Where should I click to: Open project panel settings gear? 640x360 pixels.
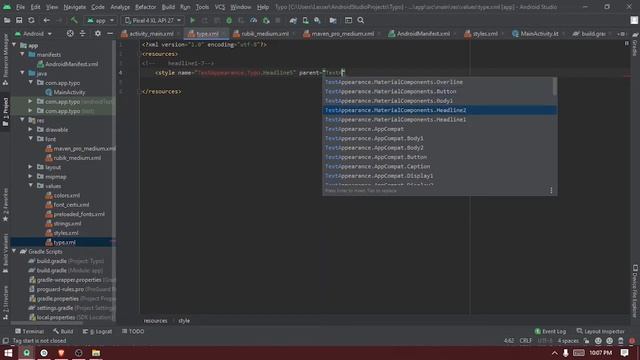98,33
